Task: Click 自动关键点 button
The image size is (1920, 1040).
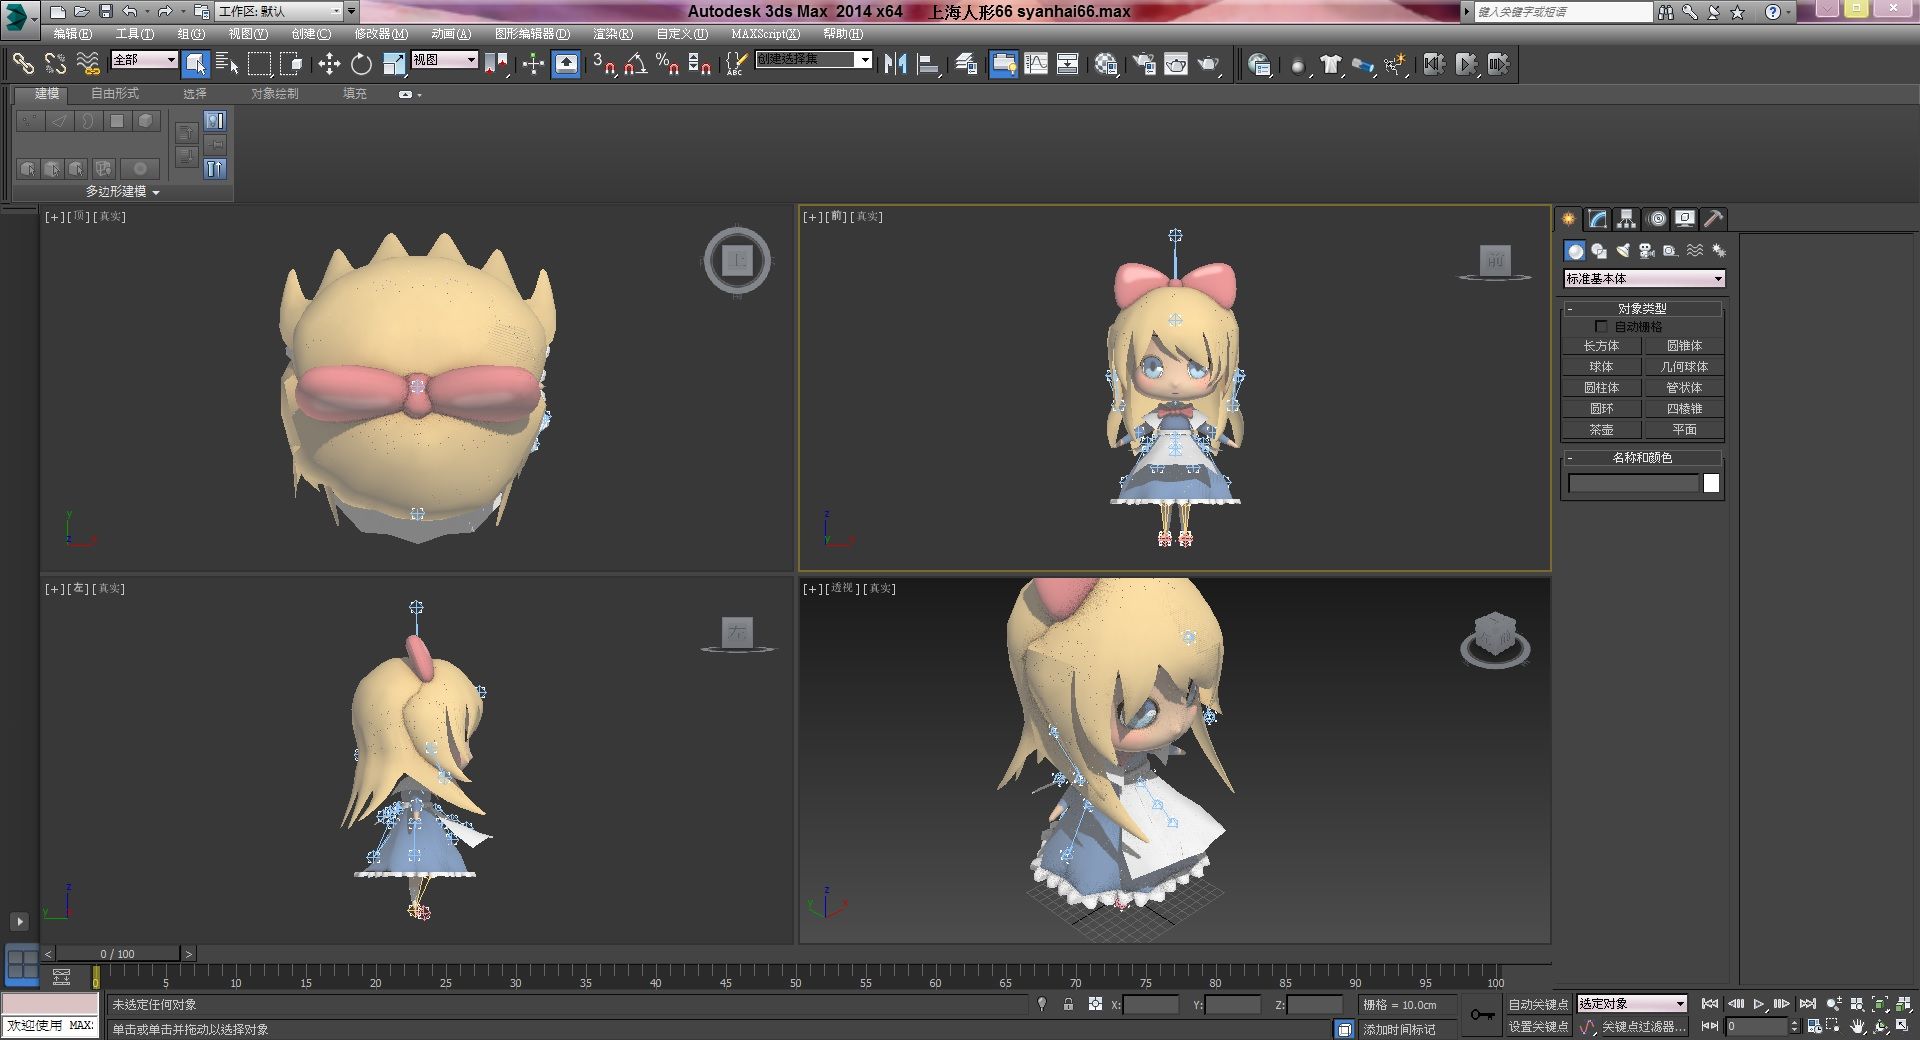Action: coord(1538,1004)
